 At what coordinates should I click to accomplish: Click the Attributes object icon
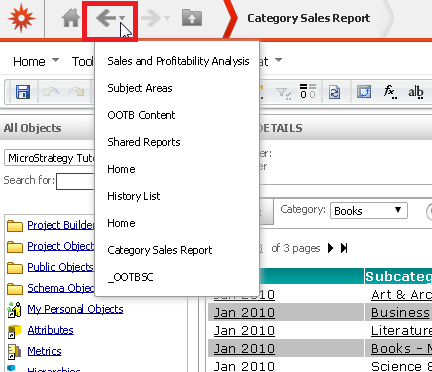coord(14,331)
